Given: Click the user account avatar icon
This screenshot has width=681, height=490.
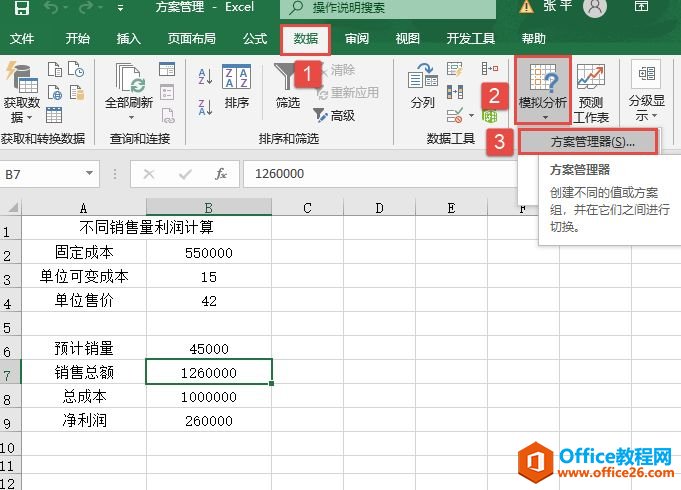Looking at the screenshot, I should click(595, 7).
